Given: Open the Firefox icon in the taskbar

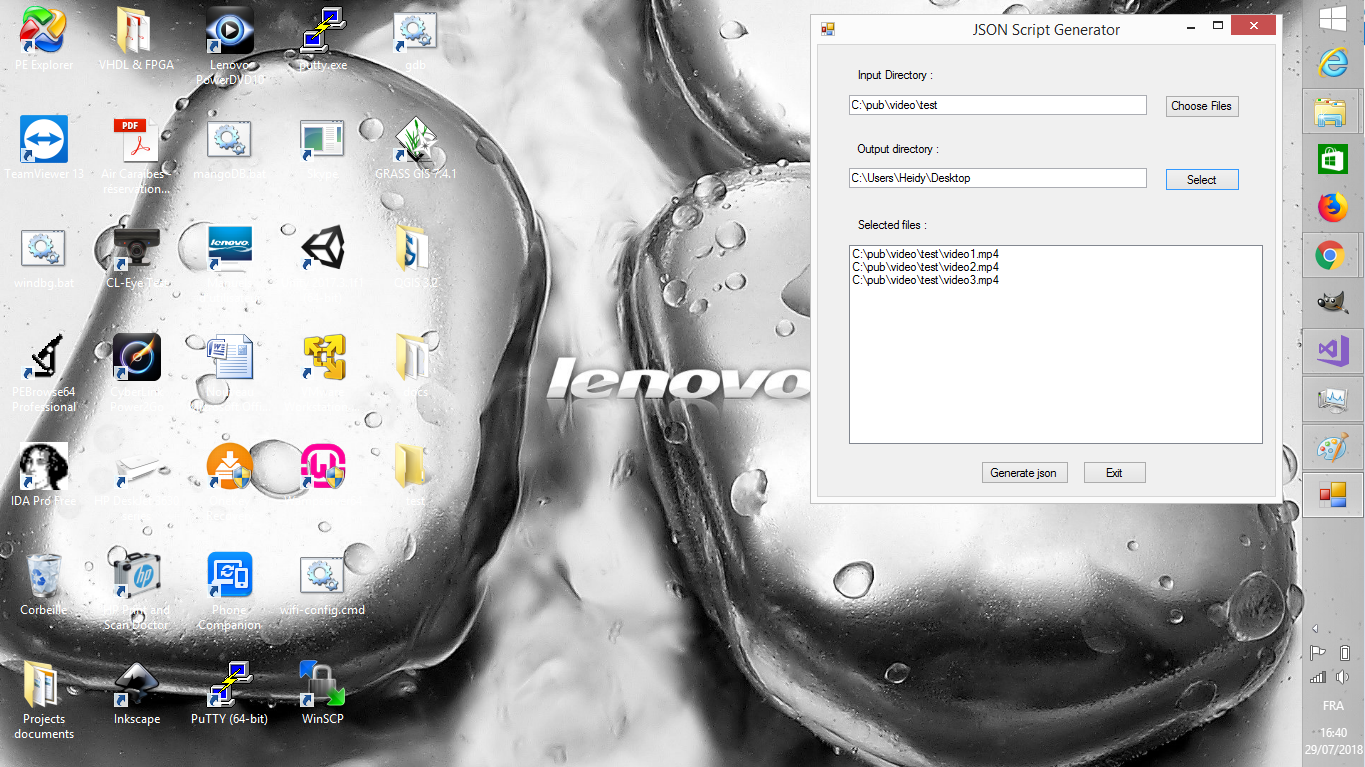Looking at the screenshot, I should 1332,207.
